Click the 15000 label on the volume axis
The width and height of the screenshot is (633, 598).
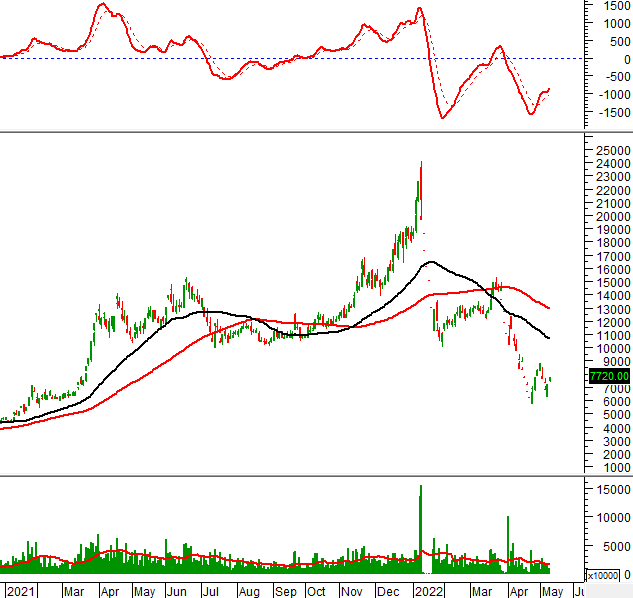[606, 489]
